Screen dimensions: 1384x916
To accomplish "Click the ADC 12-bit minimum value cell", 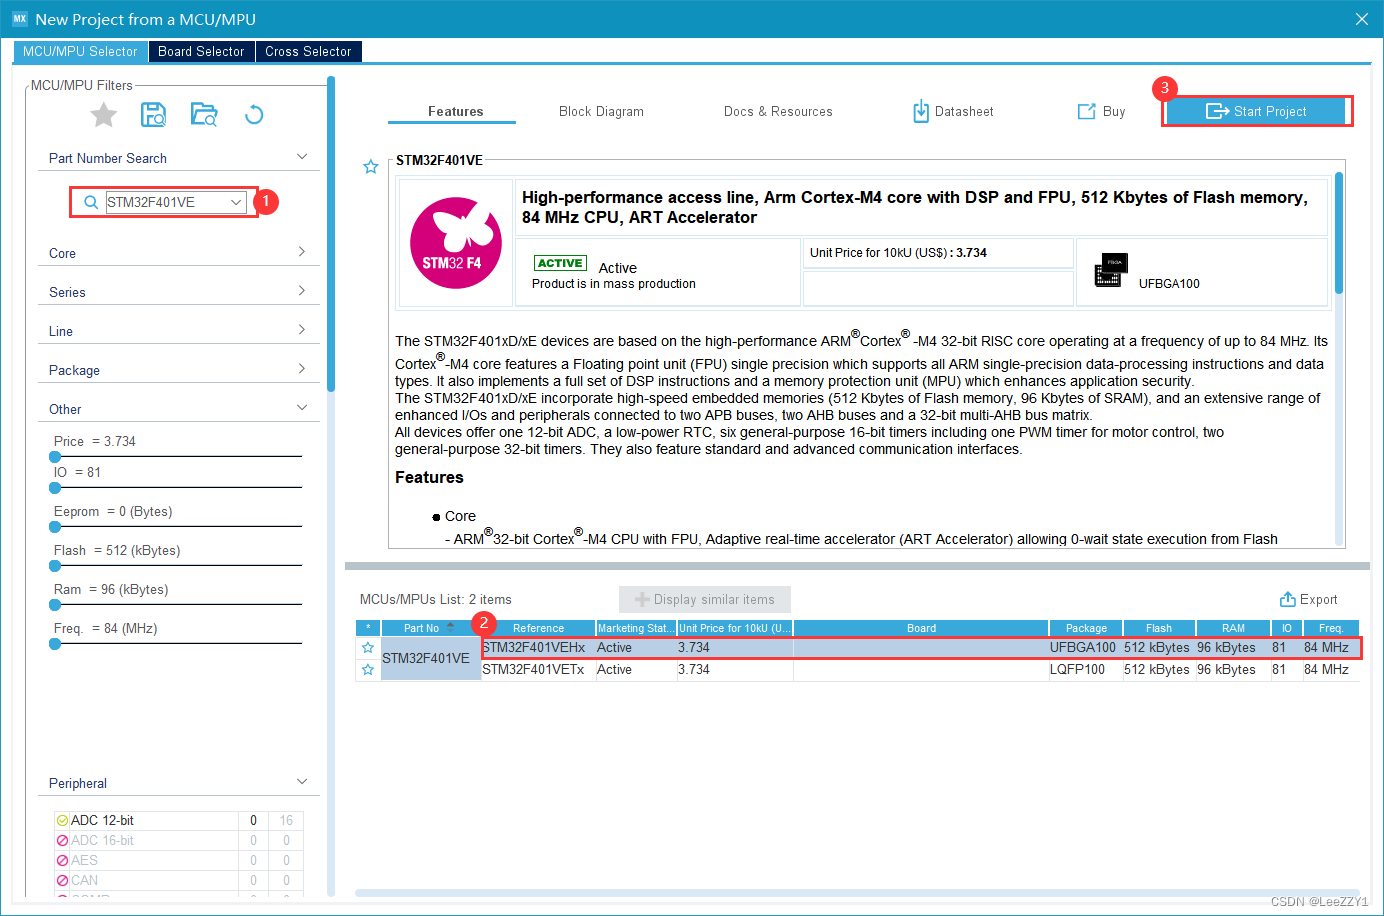I will [254, 821].
